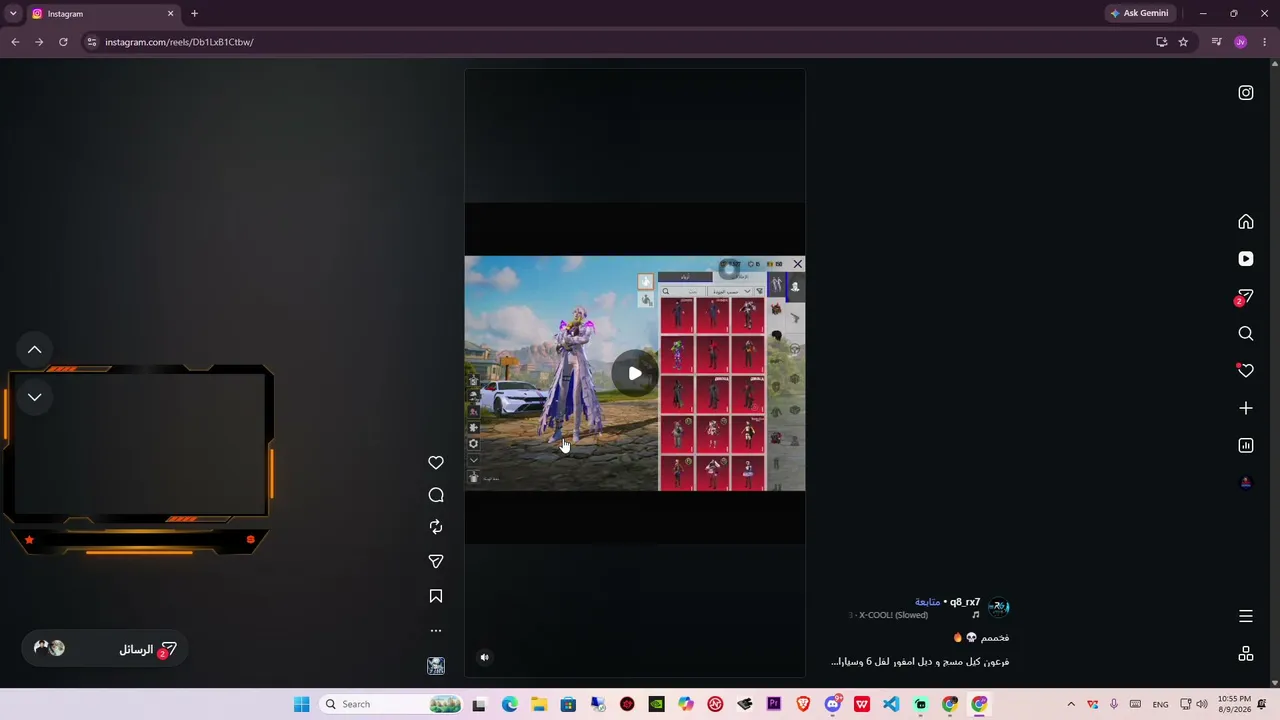
Task: Go forward in browser history
Action: click(39, 42)
